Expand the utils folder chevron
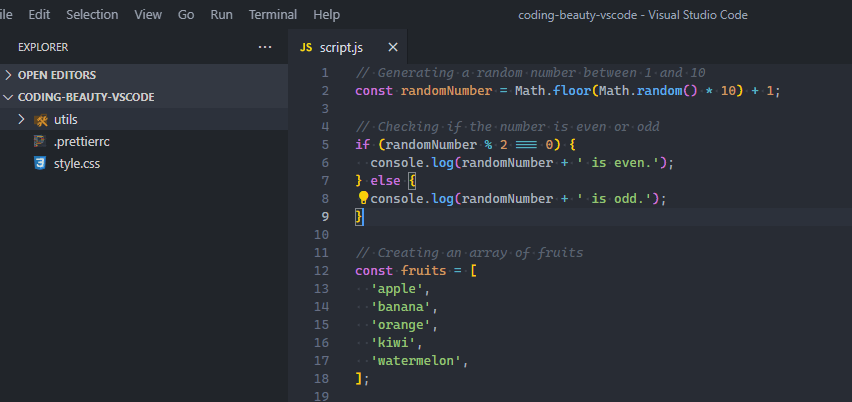Image resolution: width=852 pixels, height=402 pixels. (21, 120)
